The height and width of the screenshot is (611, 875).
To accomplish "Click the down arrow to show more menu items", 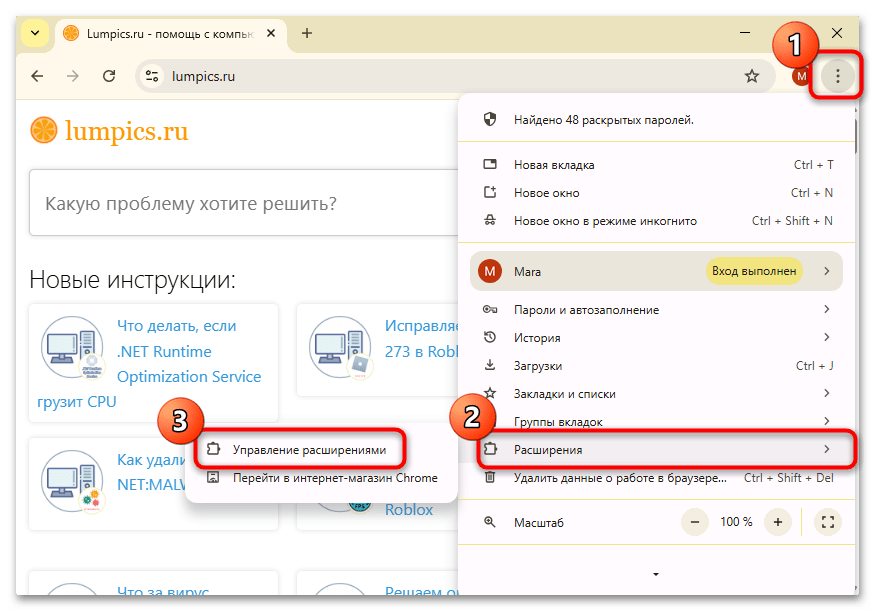I will [x=656, y=574].
